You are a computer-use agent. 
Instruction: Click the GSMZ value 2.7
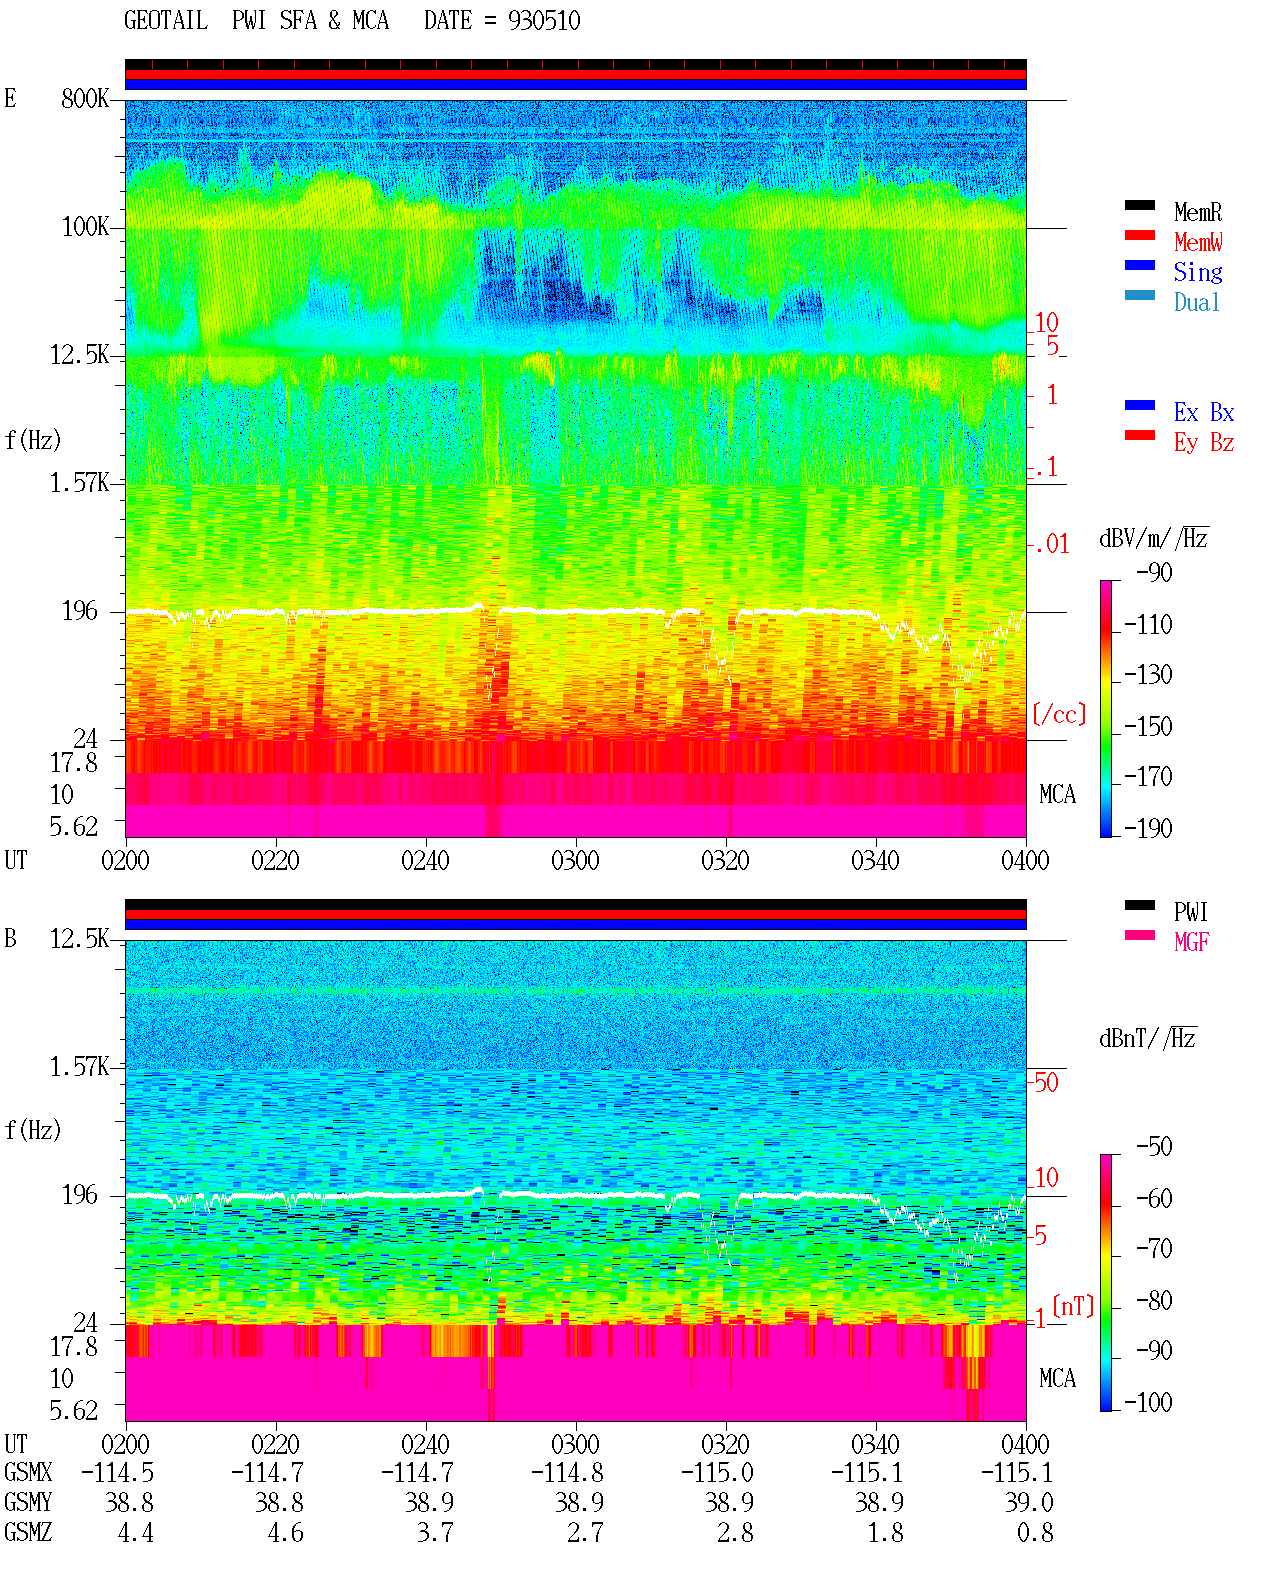(586, 1532)
